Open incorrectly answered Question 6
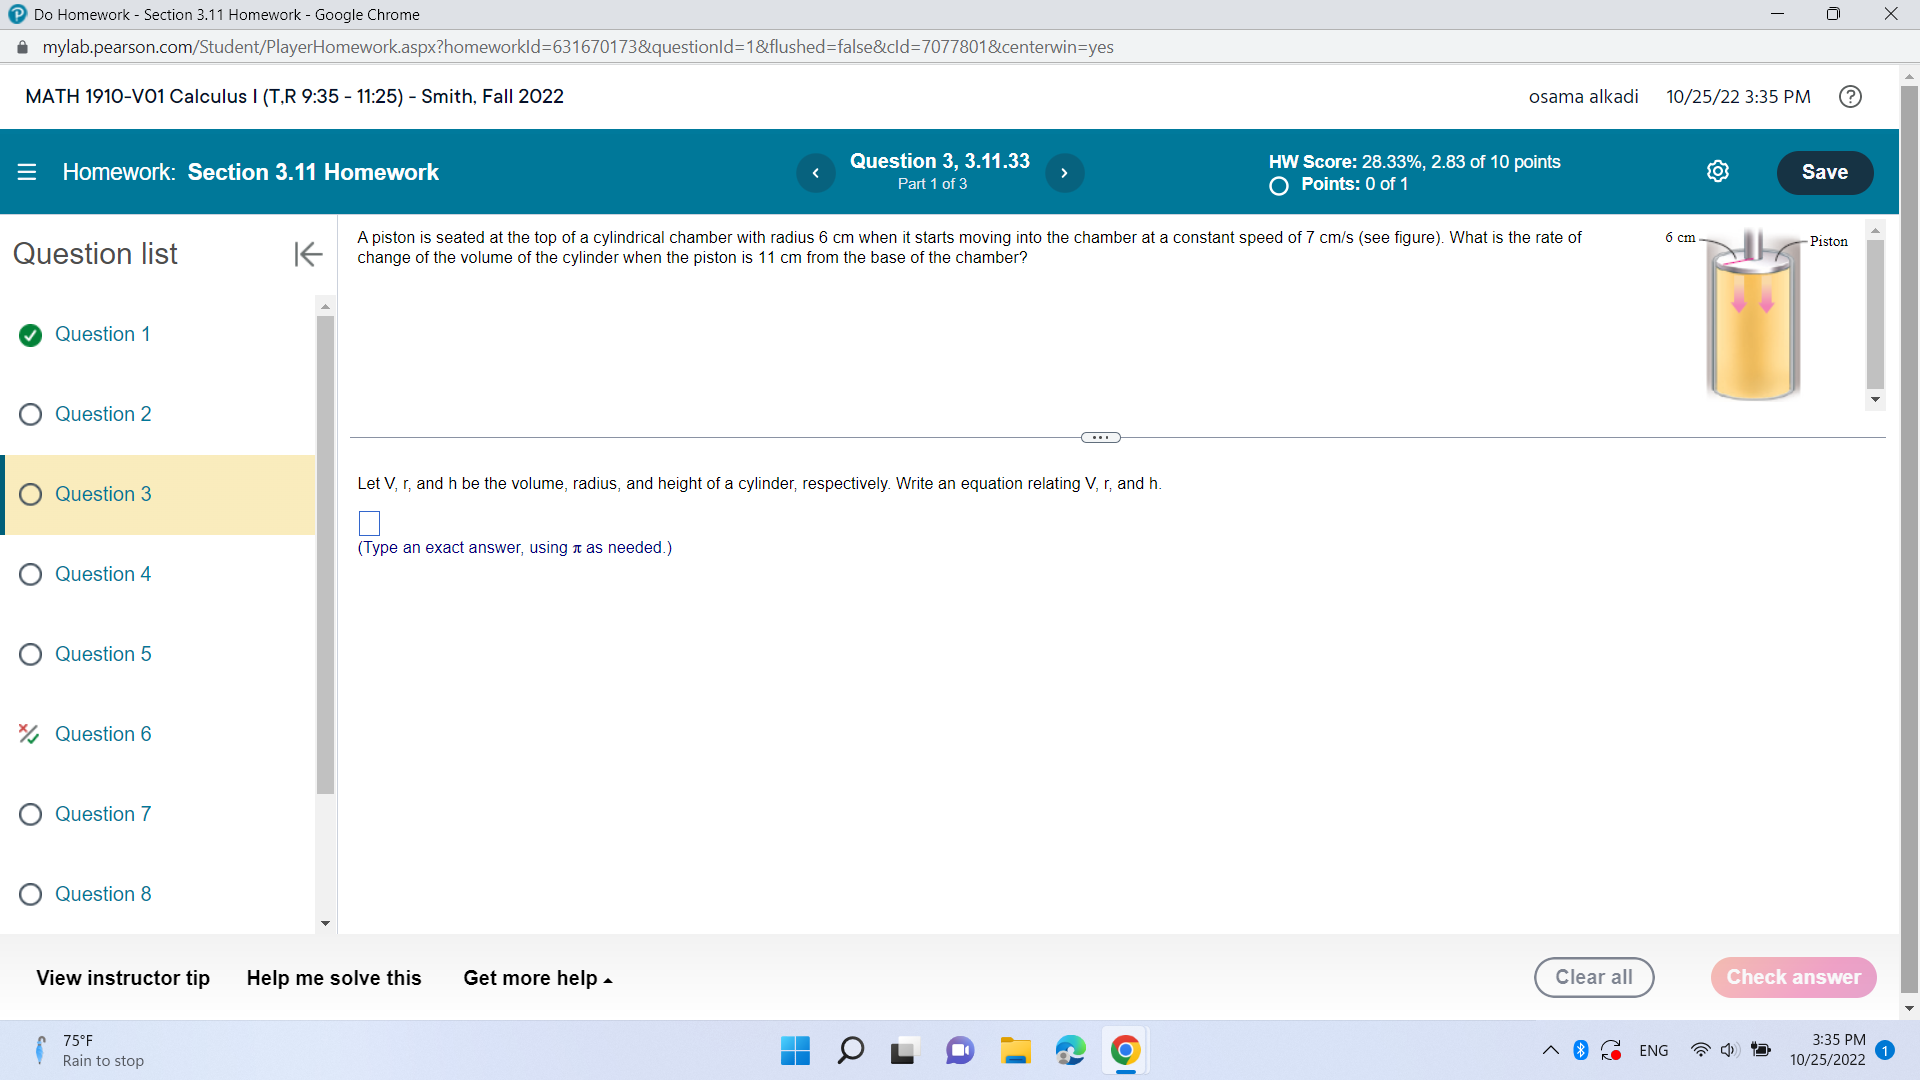Image resolution: width=1920 pixels, height=1080 pixels. (x=103, y=734)
